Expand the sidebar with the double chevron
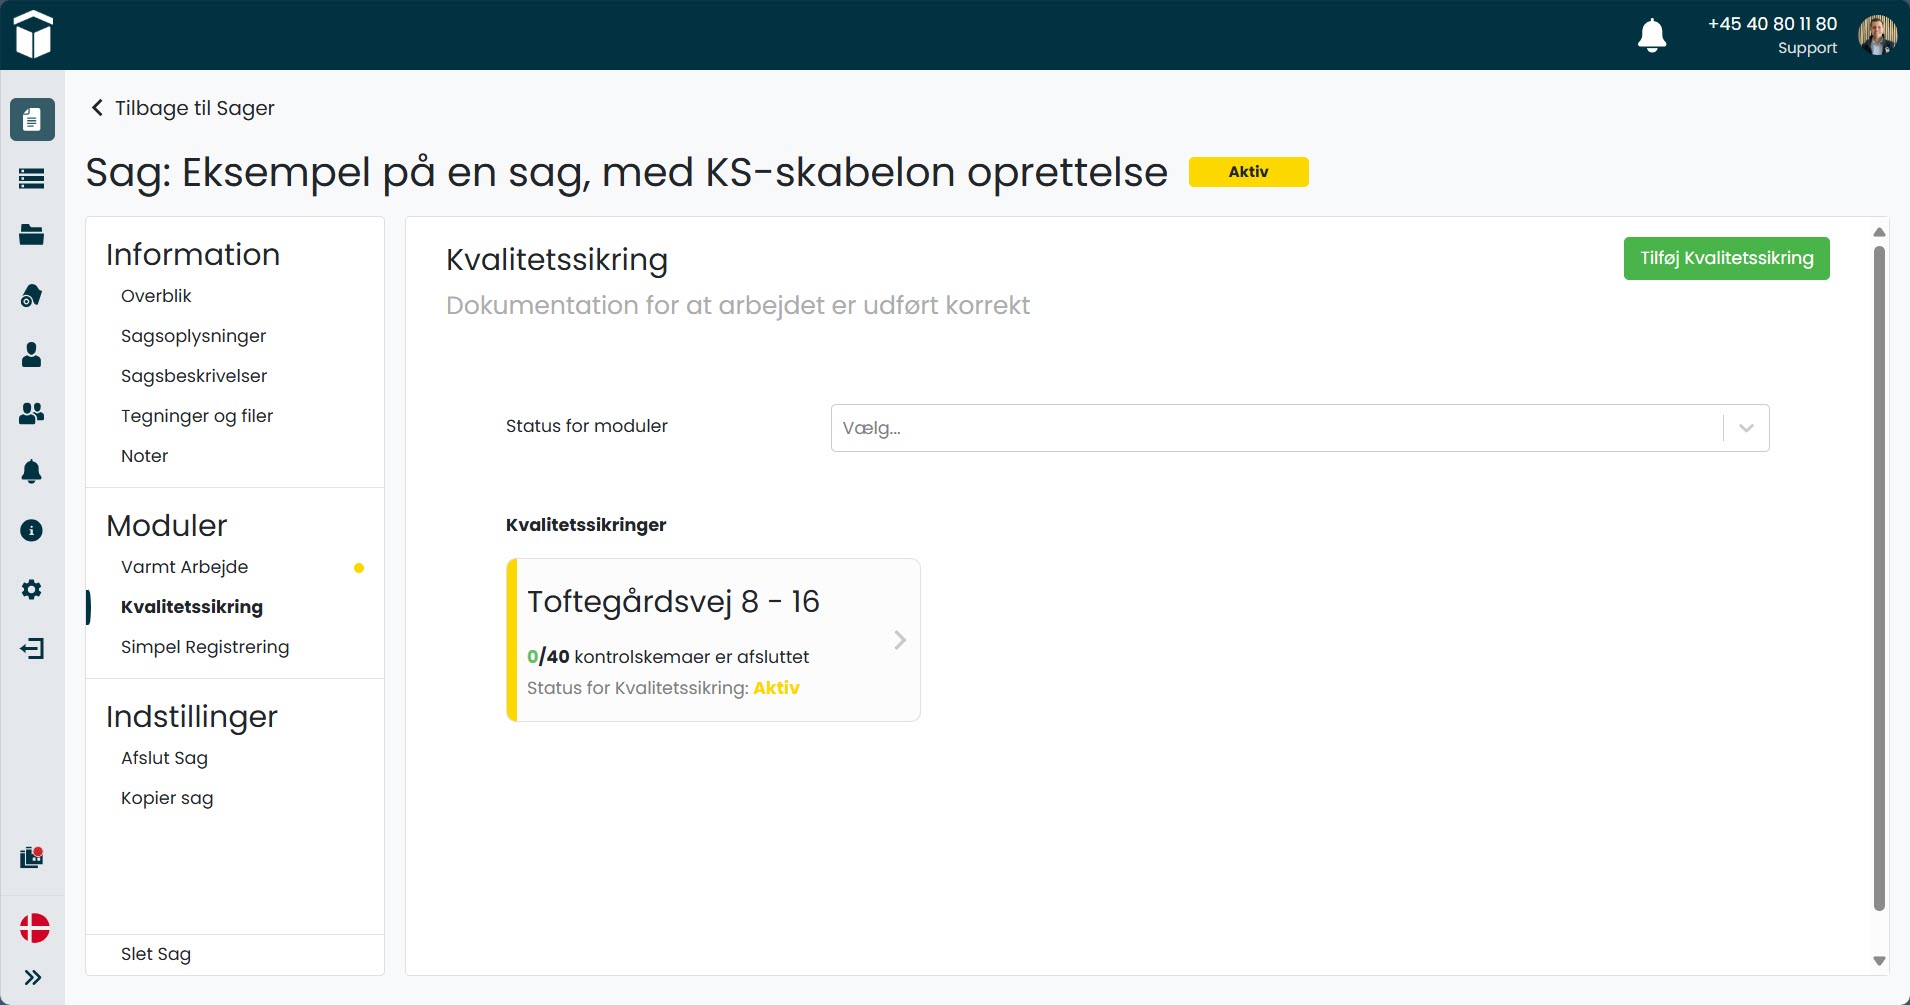This screenshot has width=1910, height=1005. pos(32,977)
